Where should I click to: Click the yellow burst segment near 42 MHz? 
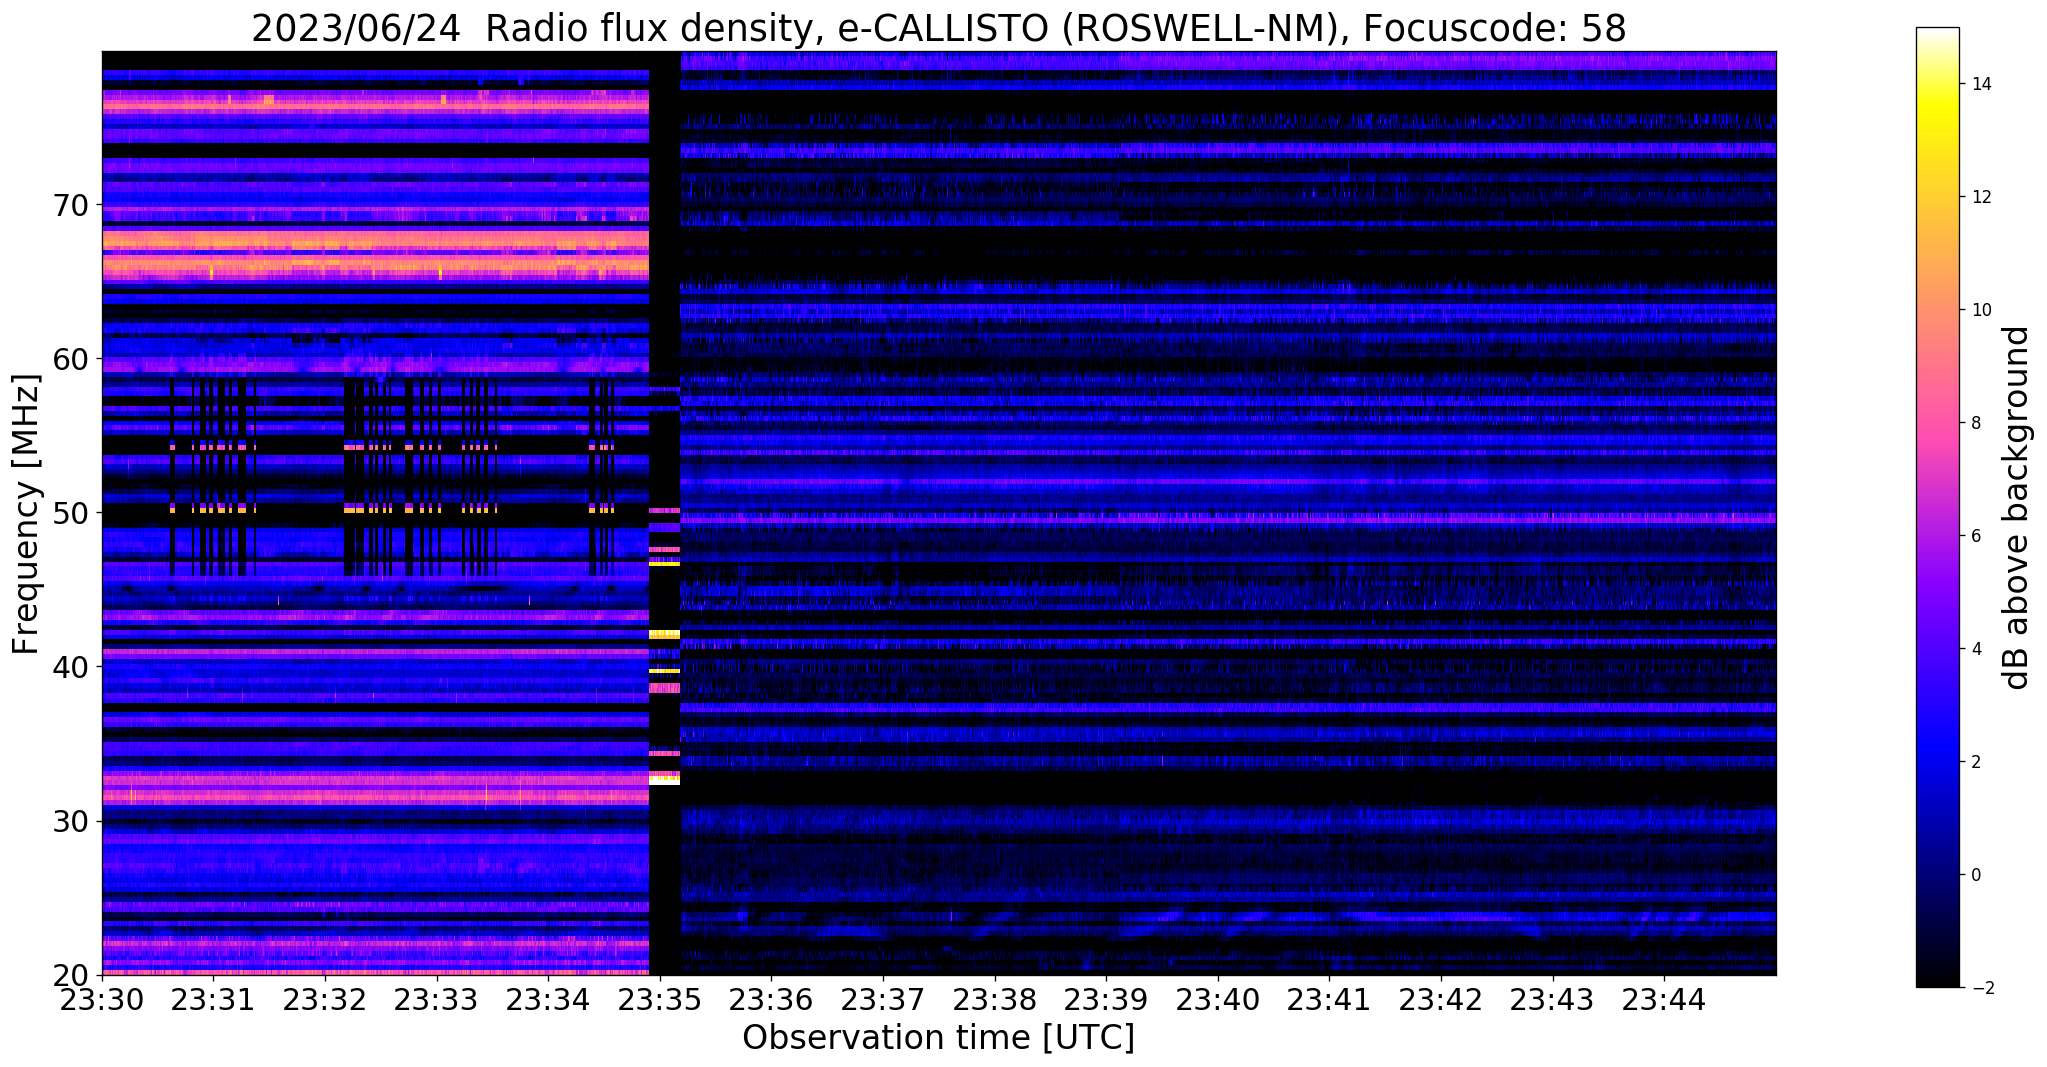(664, 634)
